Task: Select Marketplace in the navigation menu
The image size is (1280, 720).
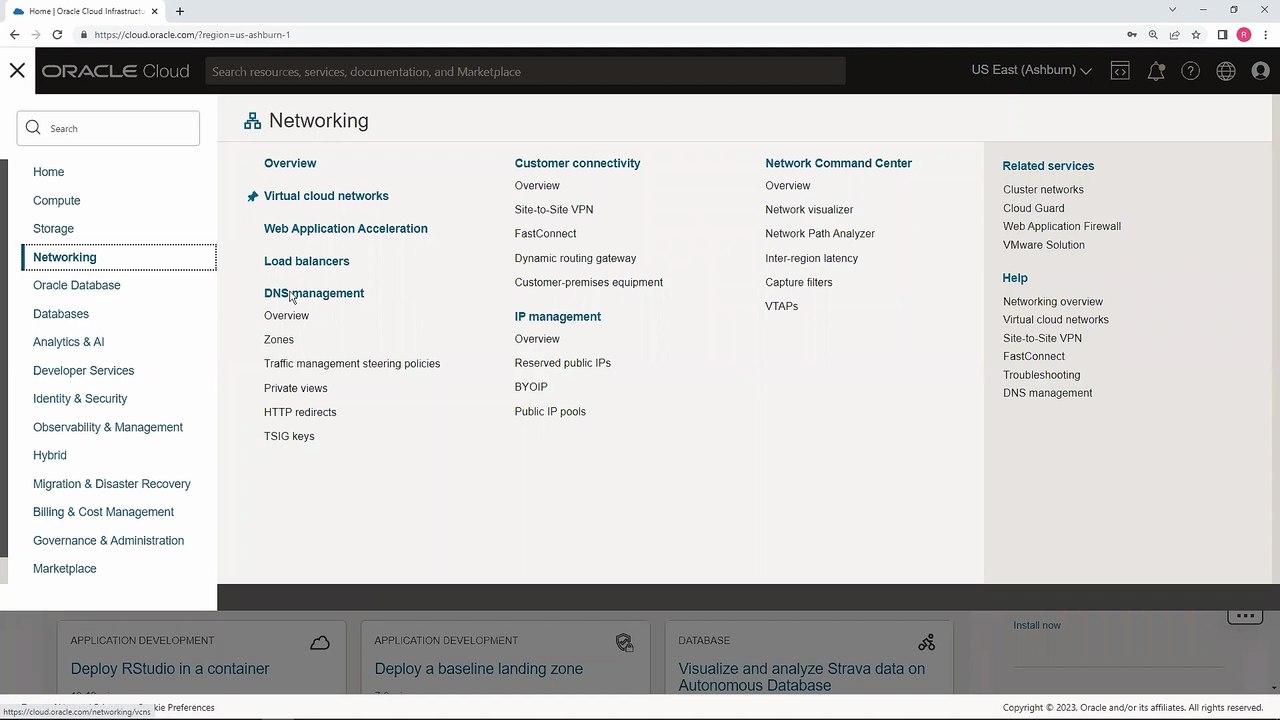Action: click(x=64, y=568)
